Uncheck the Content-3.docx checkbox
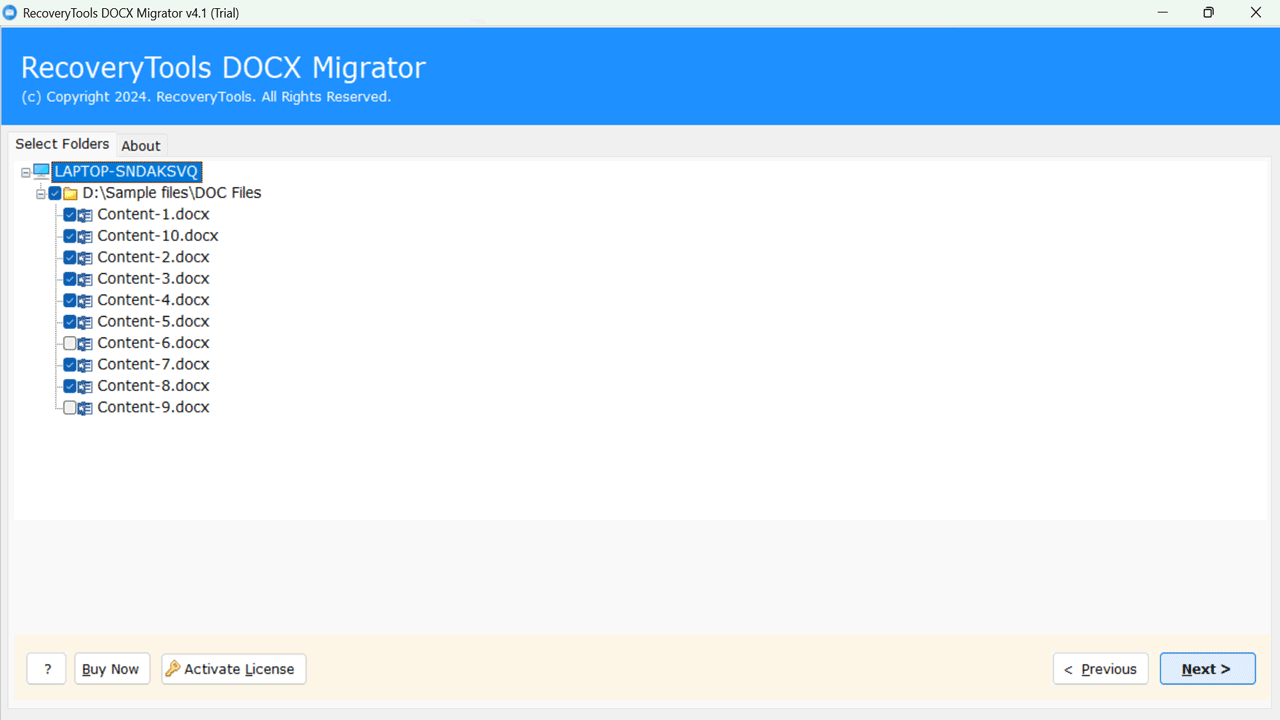The image size is (1280, 720). 70,279
